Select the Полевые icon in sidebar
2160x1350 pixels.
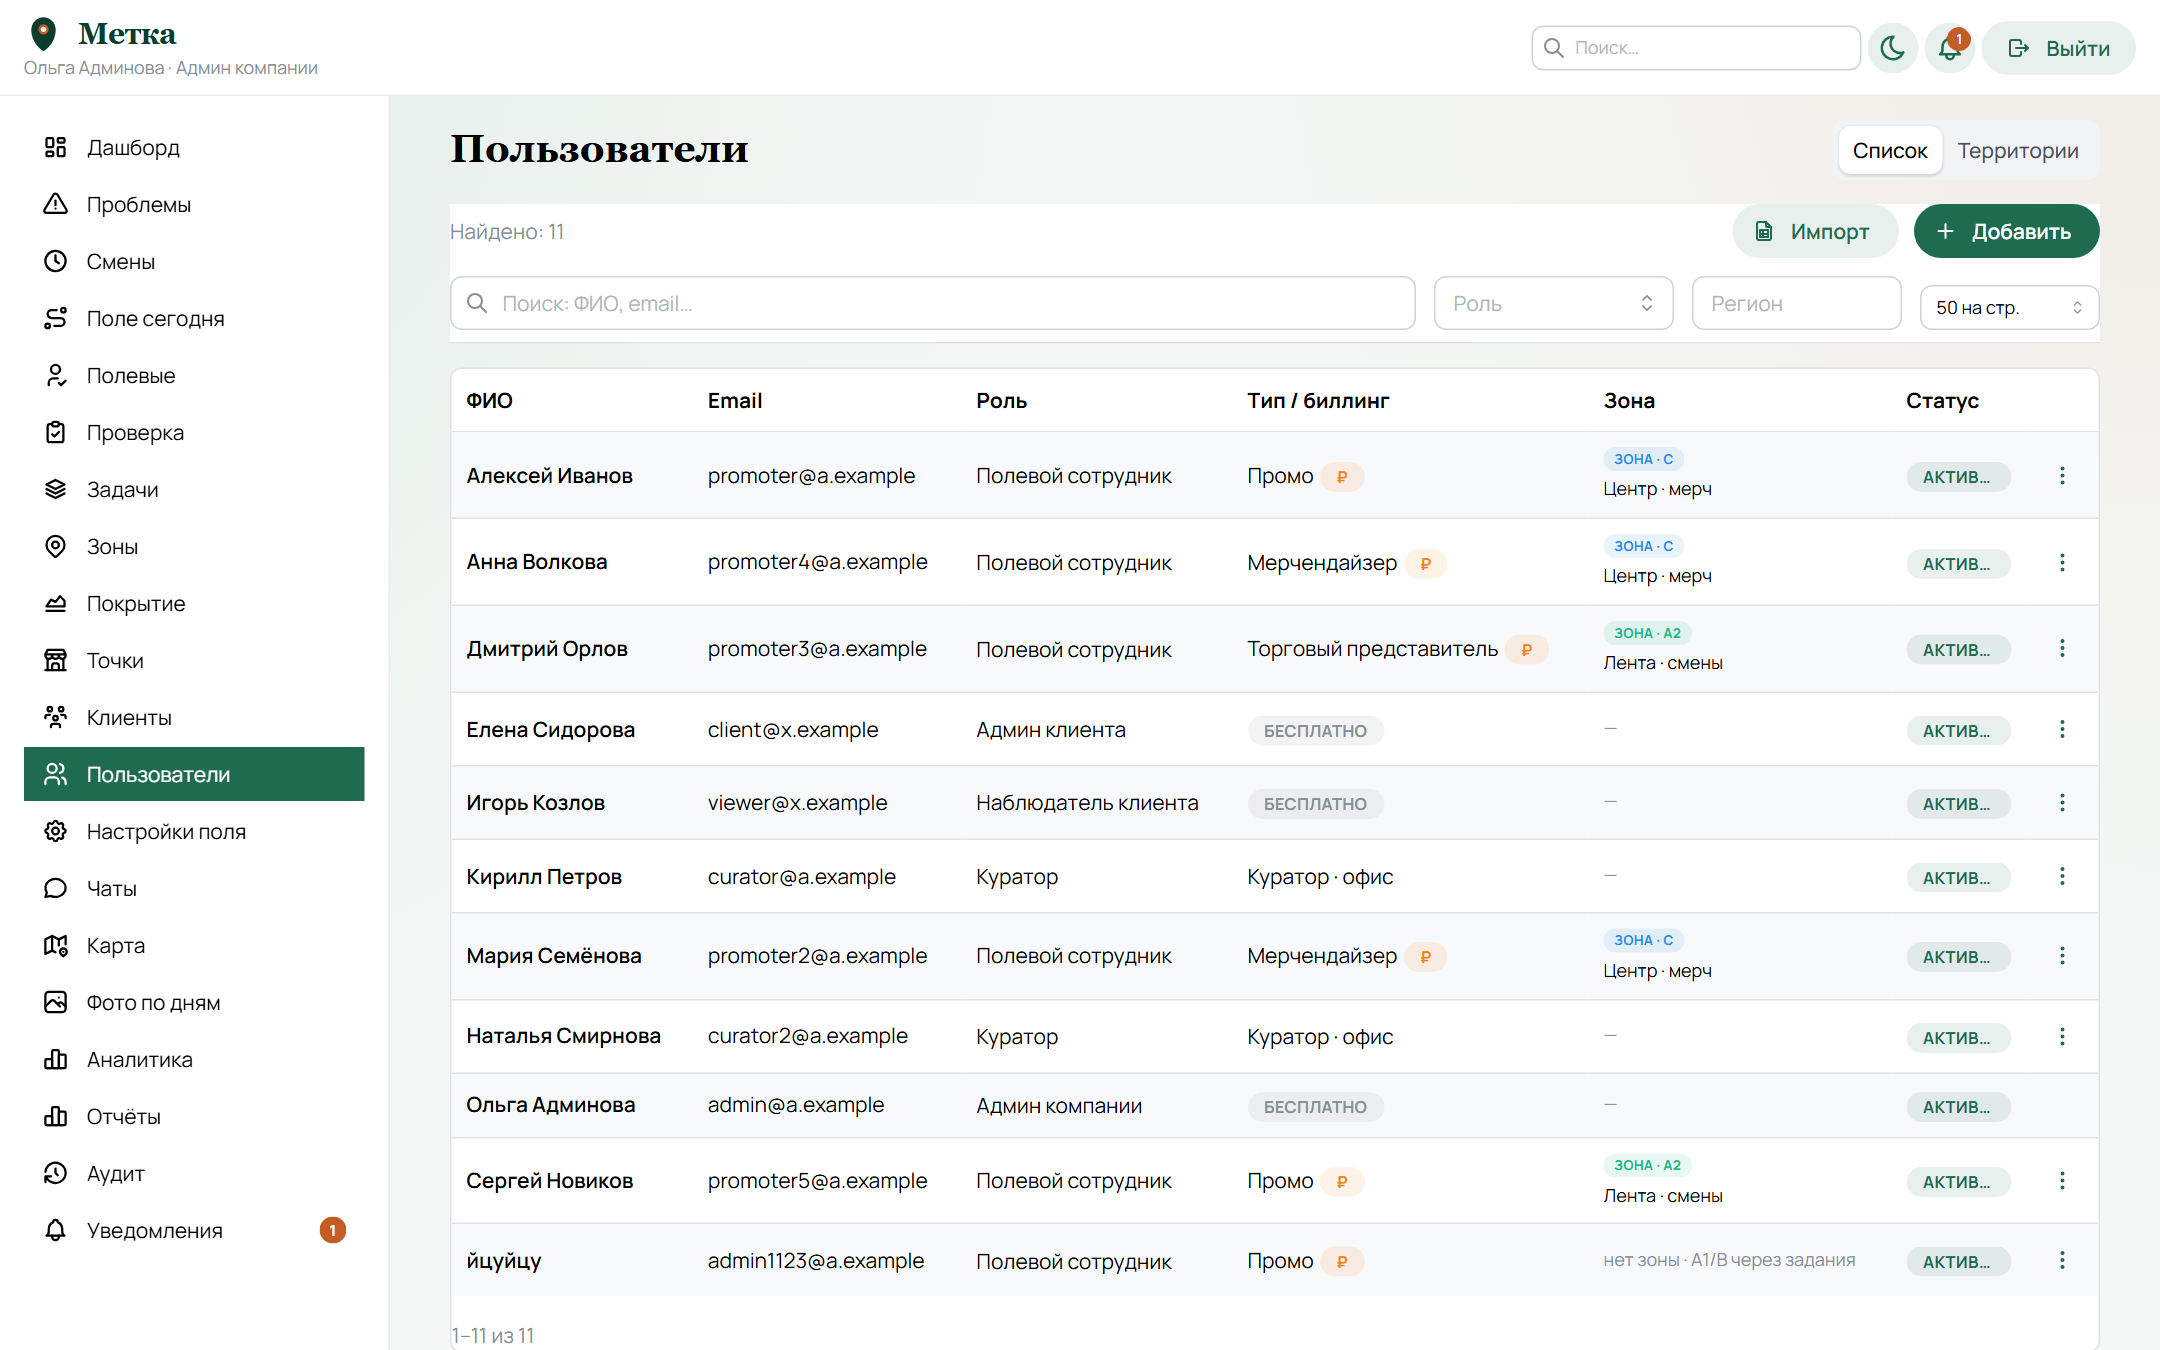click(56, 375)
